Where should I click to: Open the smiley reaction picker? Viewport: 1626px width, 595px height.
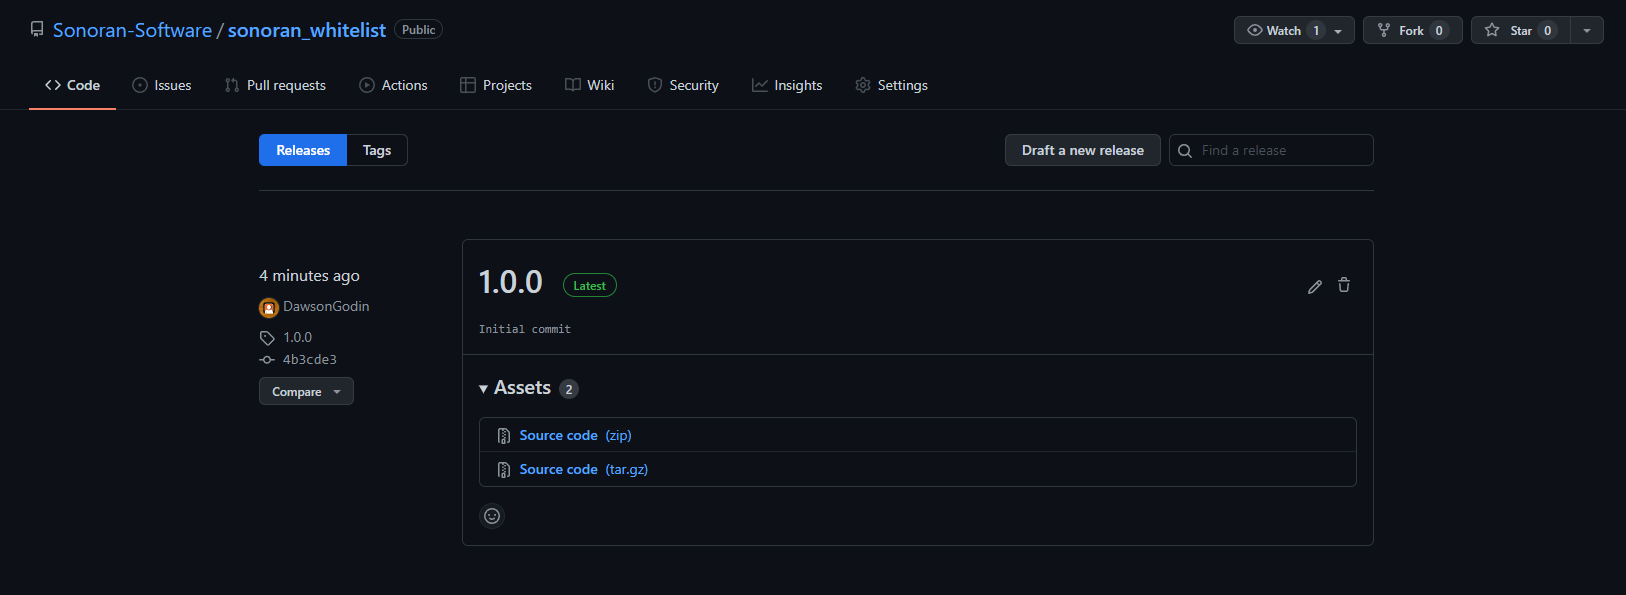(492, 516)
